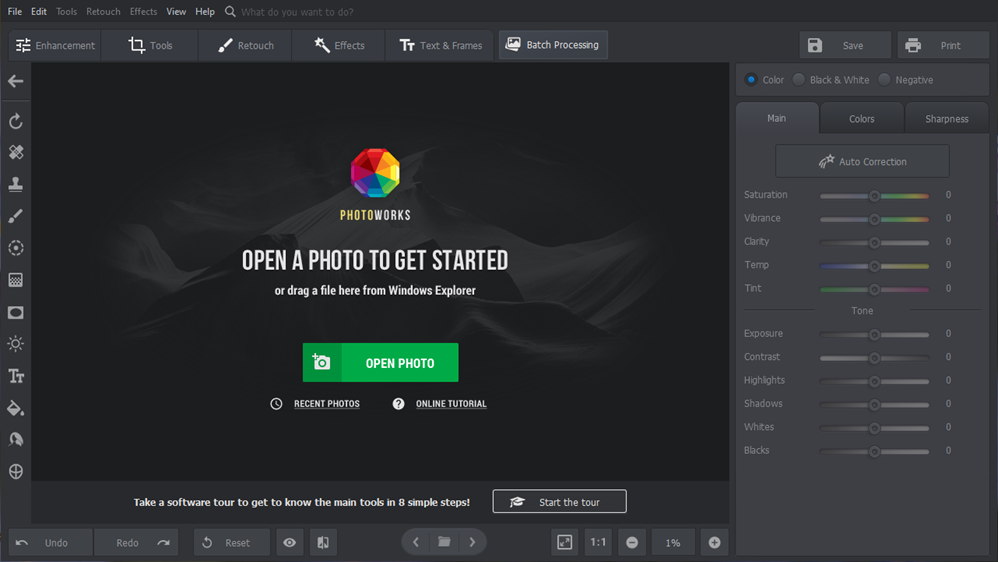Click the Vibrance slider handle
The image size is (998, 562).
tap(875, 219)
